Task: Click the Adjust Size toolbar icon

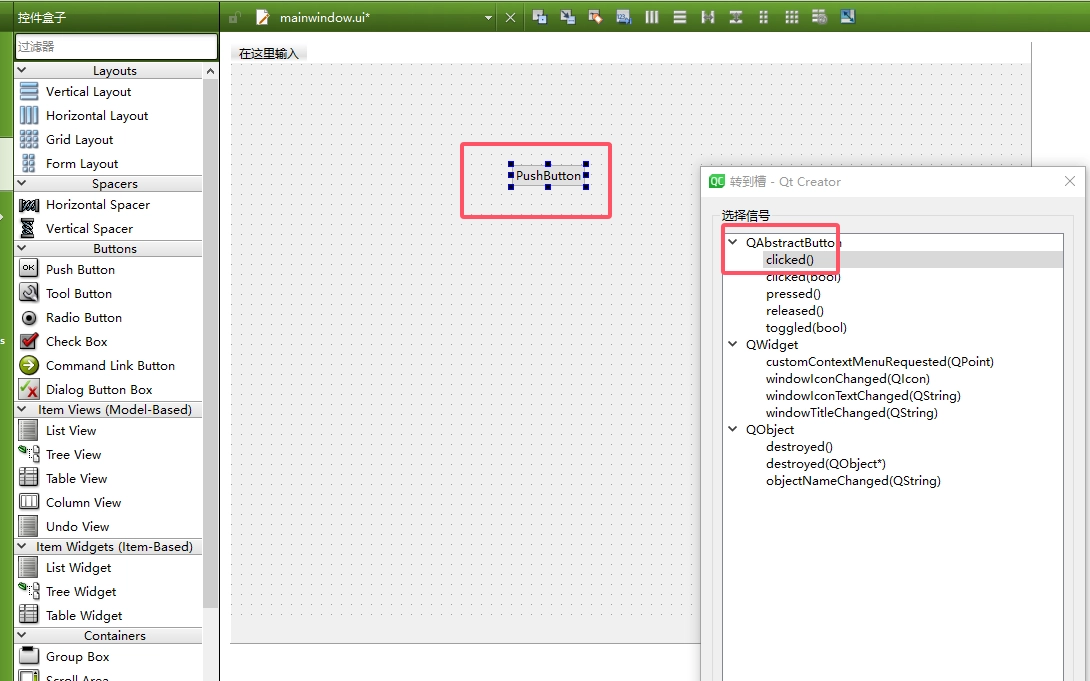Action: pos(848,17)
